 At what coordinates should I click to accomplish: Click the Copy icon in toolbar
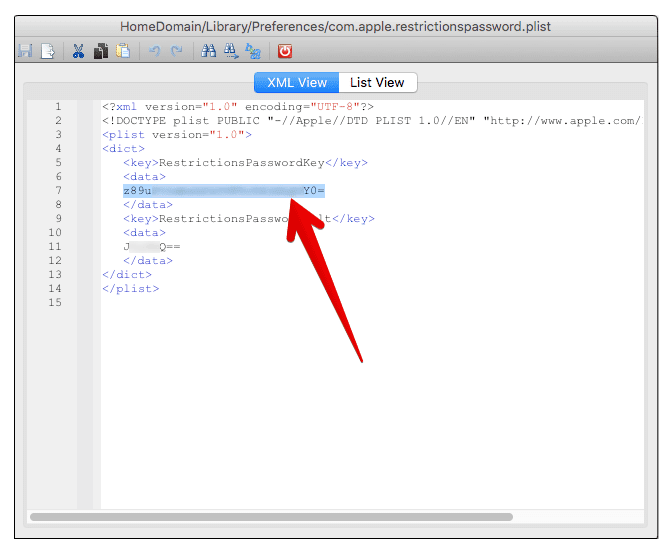pyautogui.click(x=101, y=51)
